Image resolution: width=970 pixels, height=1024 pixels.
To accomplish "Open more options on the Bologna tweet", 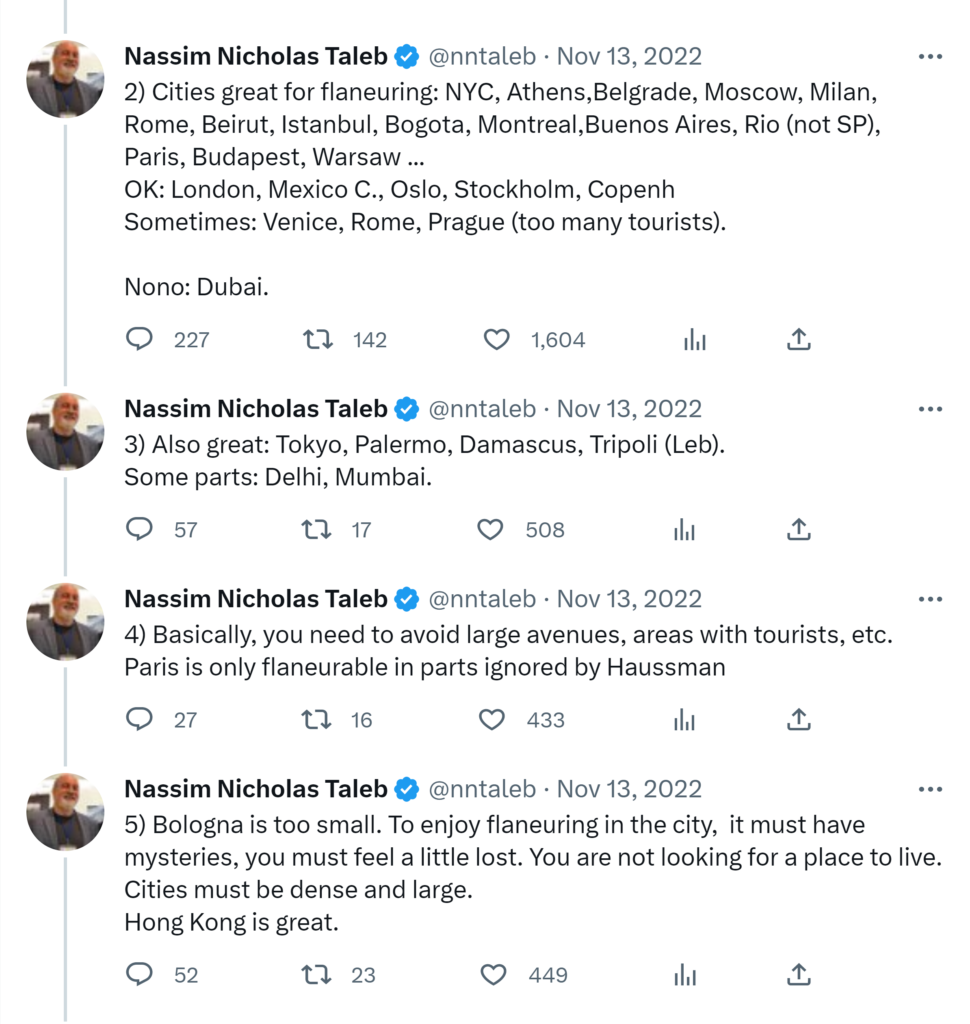I will pos(930,789).
